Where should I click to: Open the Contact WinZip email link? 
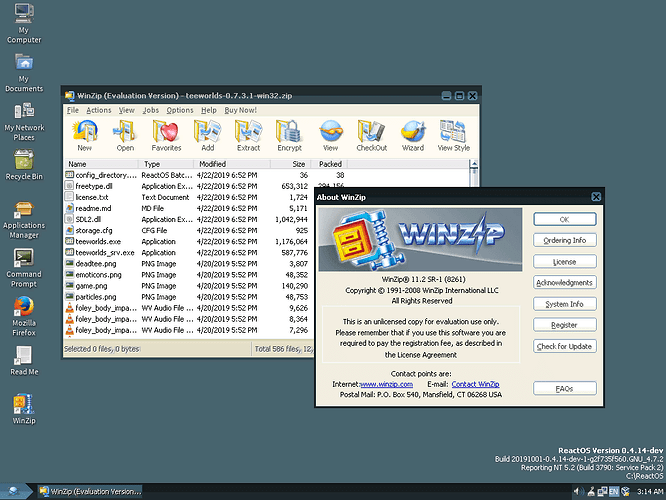pos(475,384)
